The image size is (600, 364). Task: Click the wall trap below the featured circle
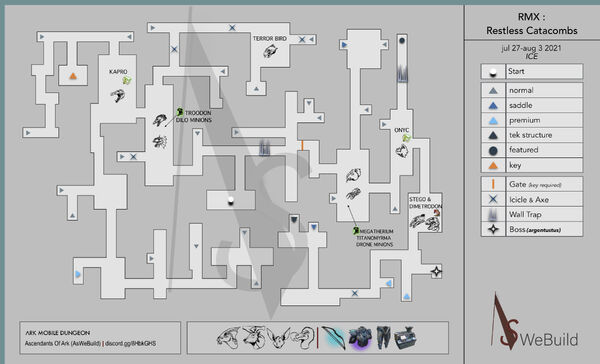pos(402,73)
